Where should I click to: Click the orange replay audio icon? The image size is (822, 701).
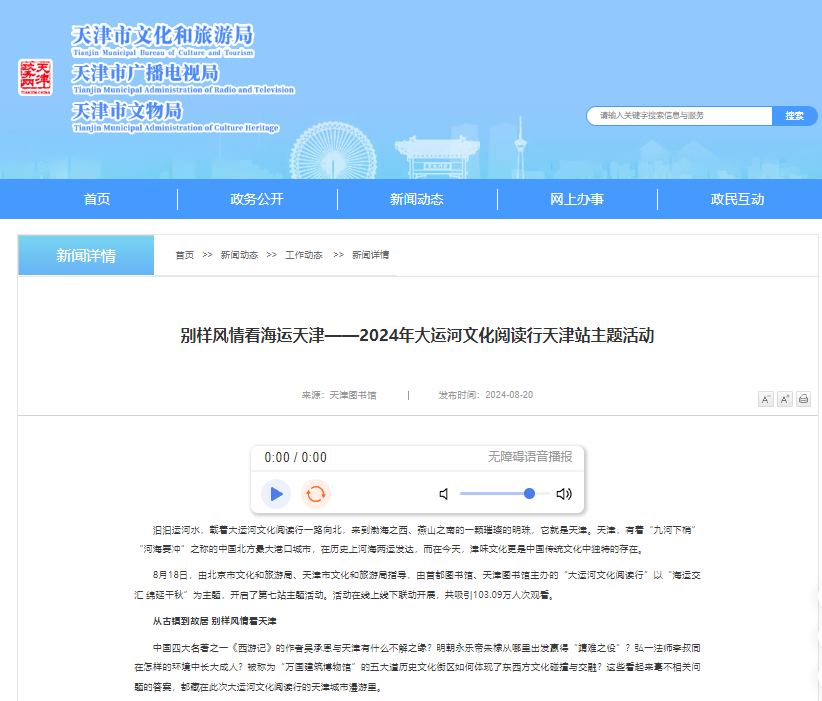point(316,494)
